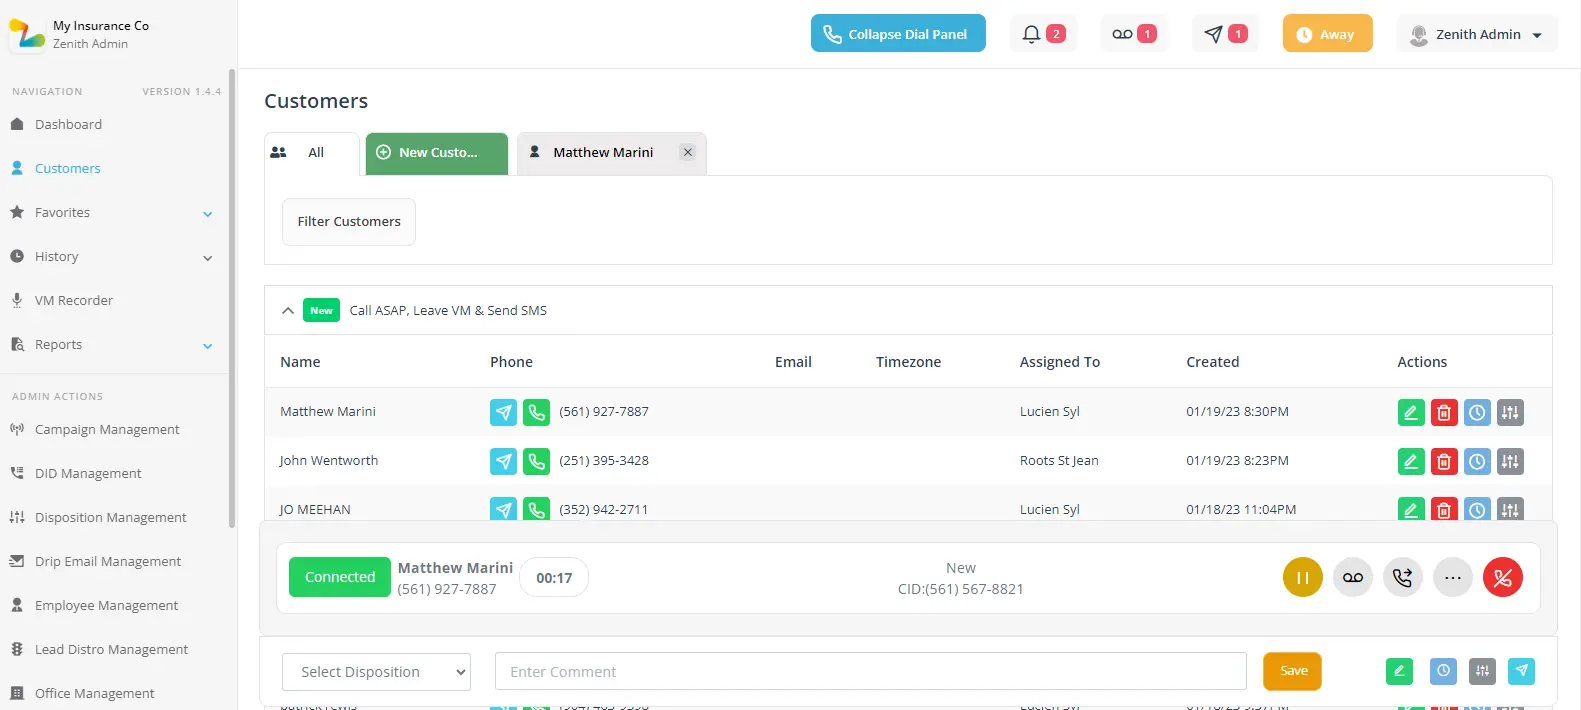Open more call options ellipsis button

(1452, 577)
